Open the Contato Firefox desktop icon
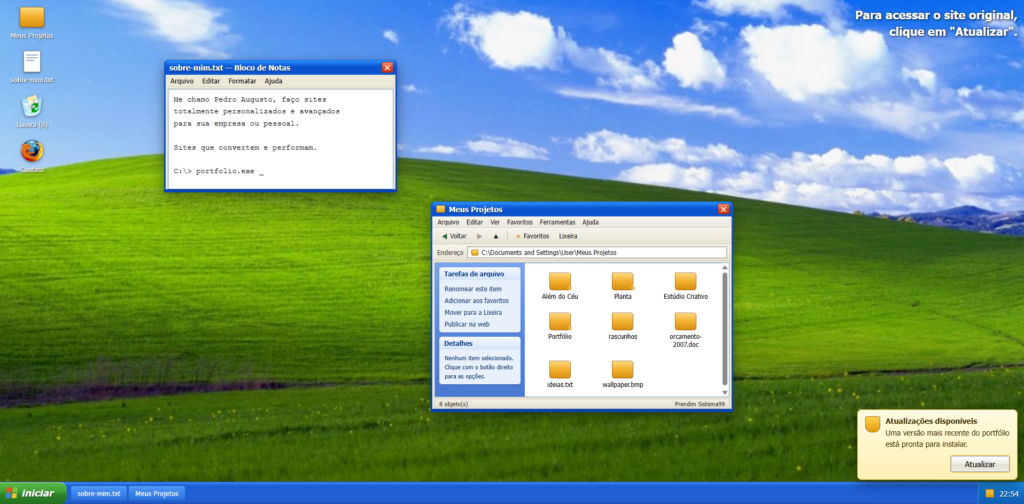The height and width of the screenshot is (504, 1024). [32, 155]
